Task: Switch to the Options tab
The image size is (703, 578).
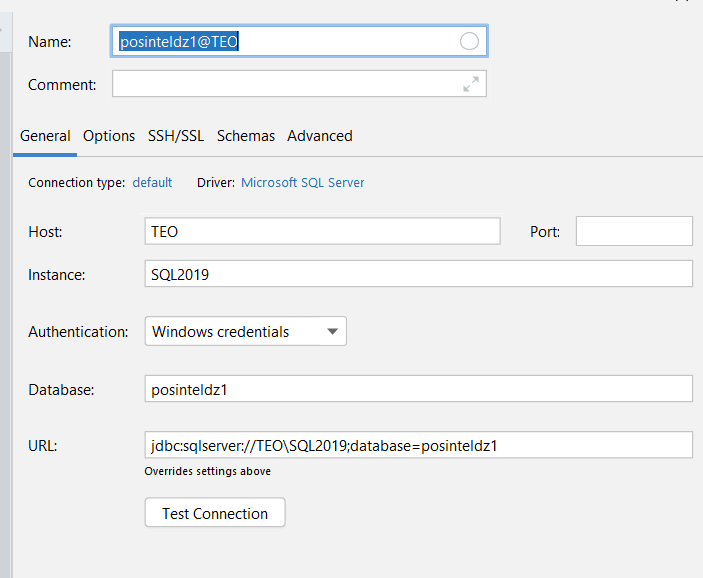Action: point(109,136)
